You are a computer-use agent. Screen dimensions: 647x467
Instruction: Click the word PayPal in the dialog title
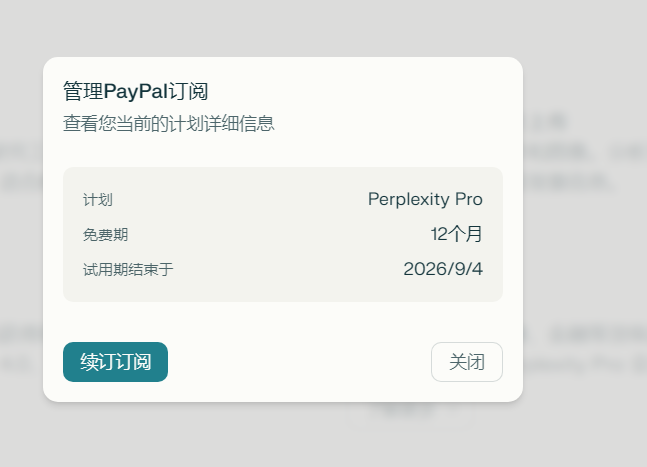[136, 91]
